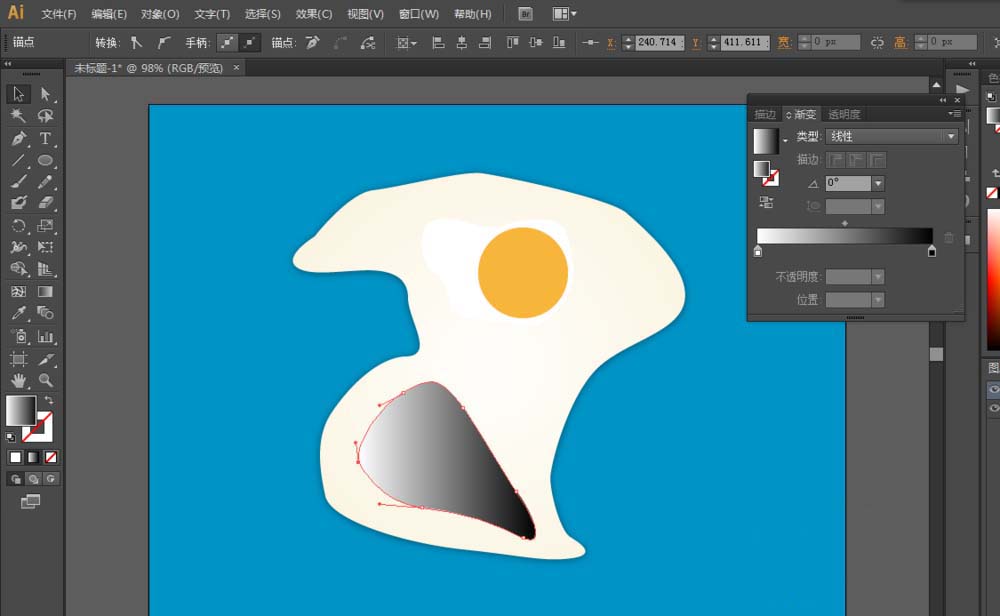Switch to the 透明度 tab
The width and height of the screenshot is (1000, 616).
[844, 115]
